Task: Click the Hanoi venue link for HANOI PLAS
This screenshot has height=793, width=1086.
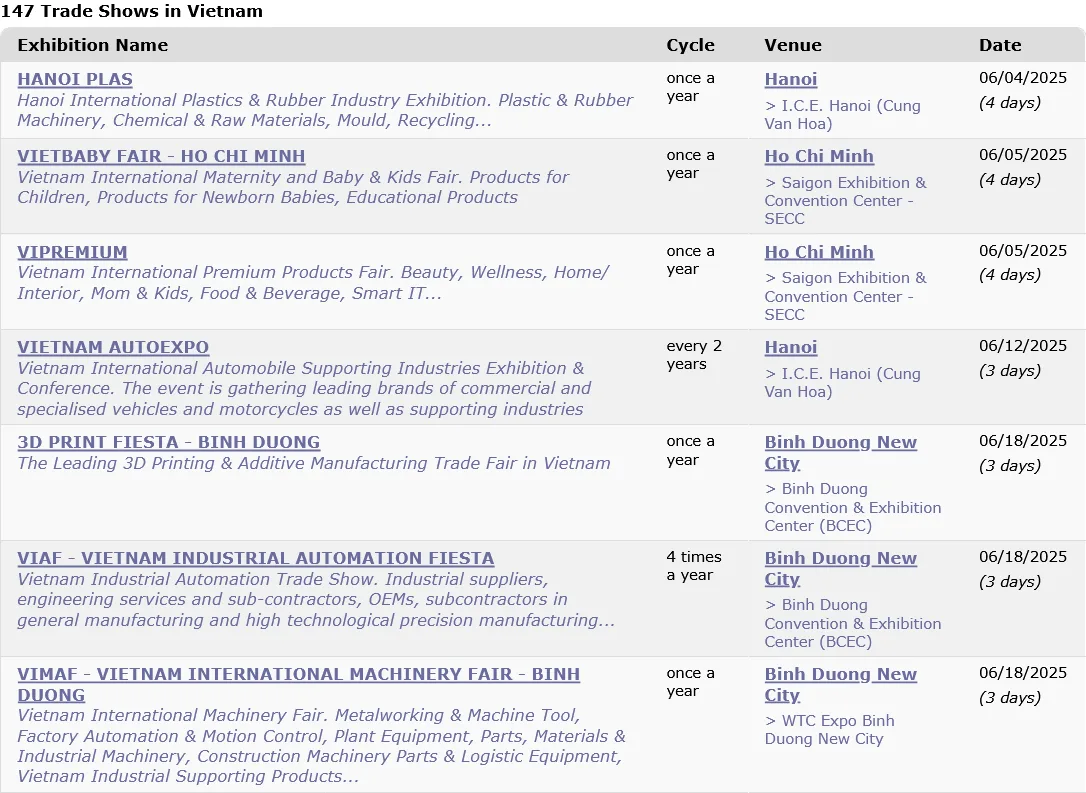Action: [x=790, y=80]
